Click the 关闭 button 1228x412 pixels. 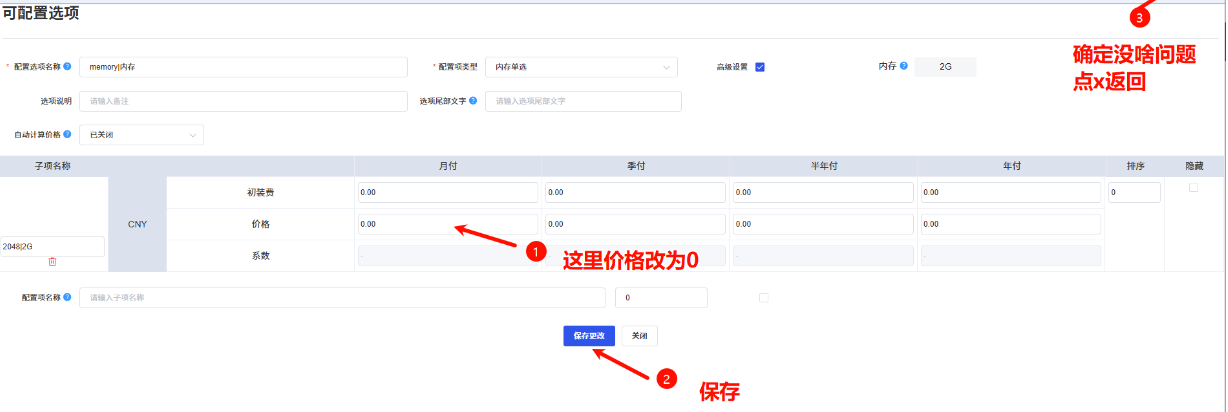click(x=640, y=336)
